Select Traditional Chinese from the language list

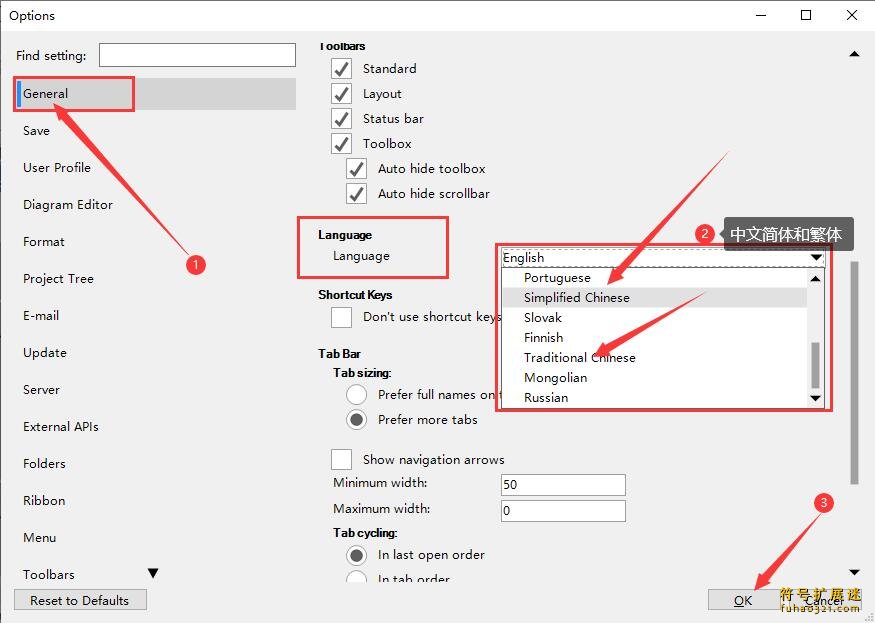click(x=580, y=357)
